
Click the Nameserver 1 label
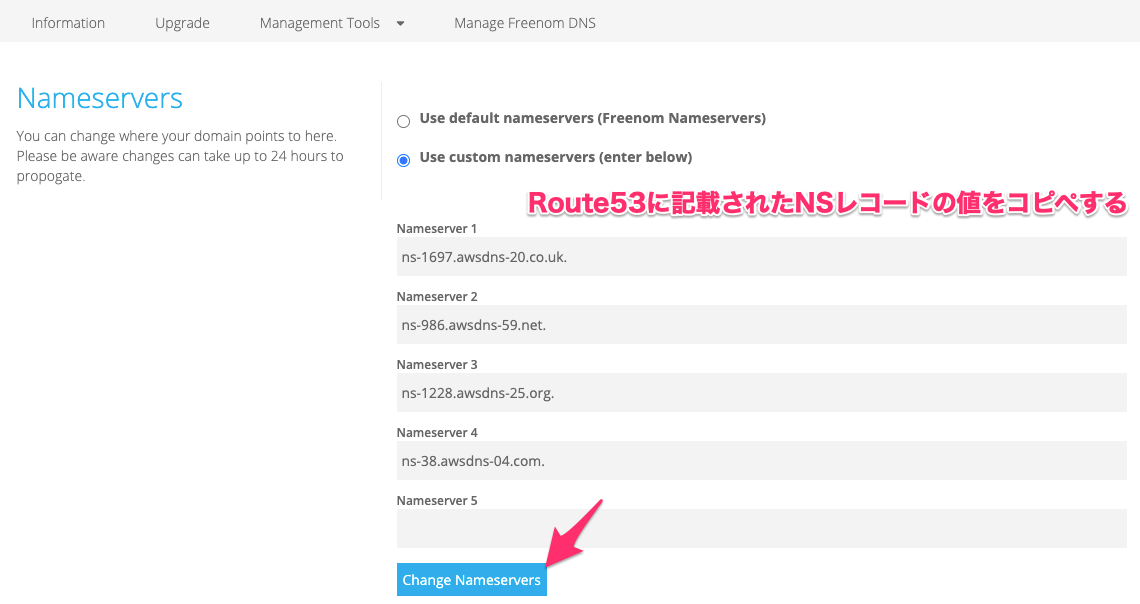[x=437, y=228]
